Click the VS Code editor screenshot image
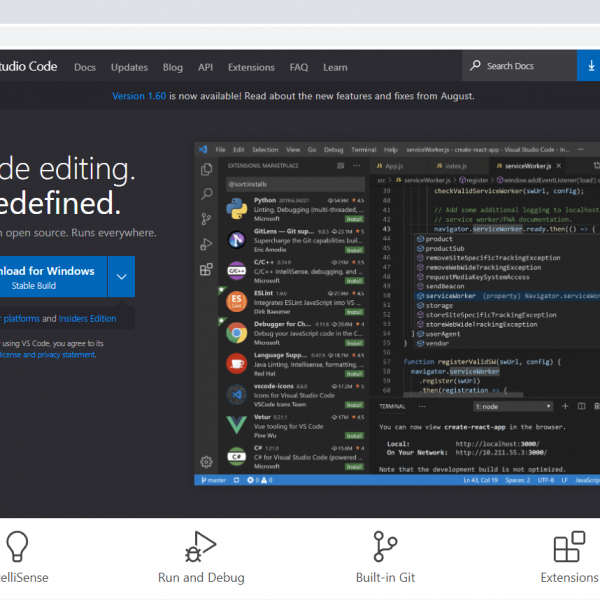 [x=395, y=312]
